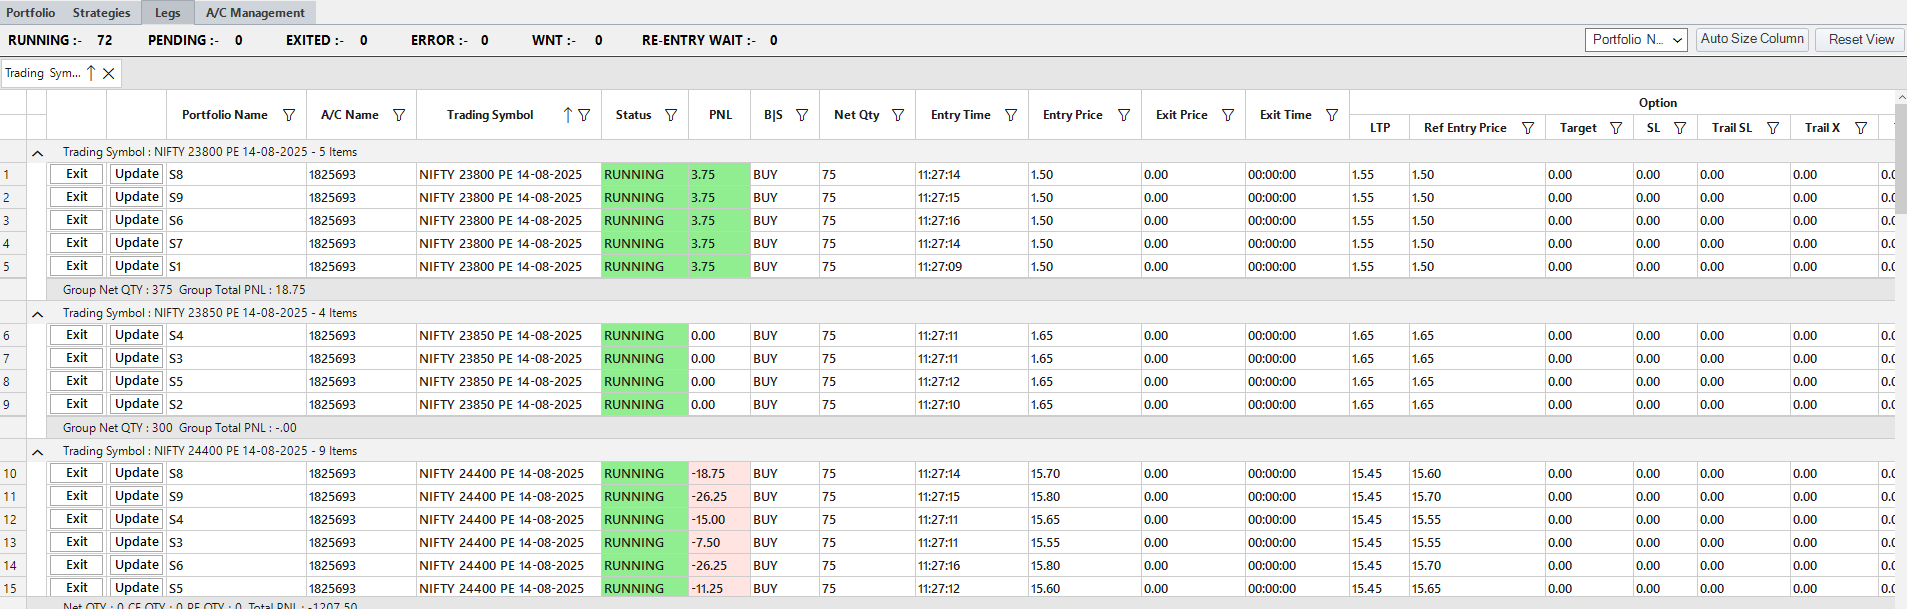
Task: Collapse NIFTY 23850 PE group
Action: click(37, 314)
